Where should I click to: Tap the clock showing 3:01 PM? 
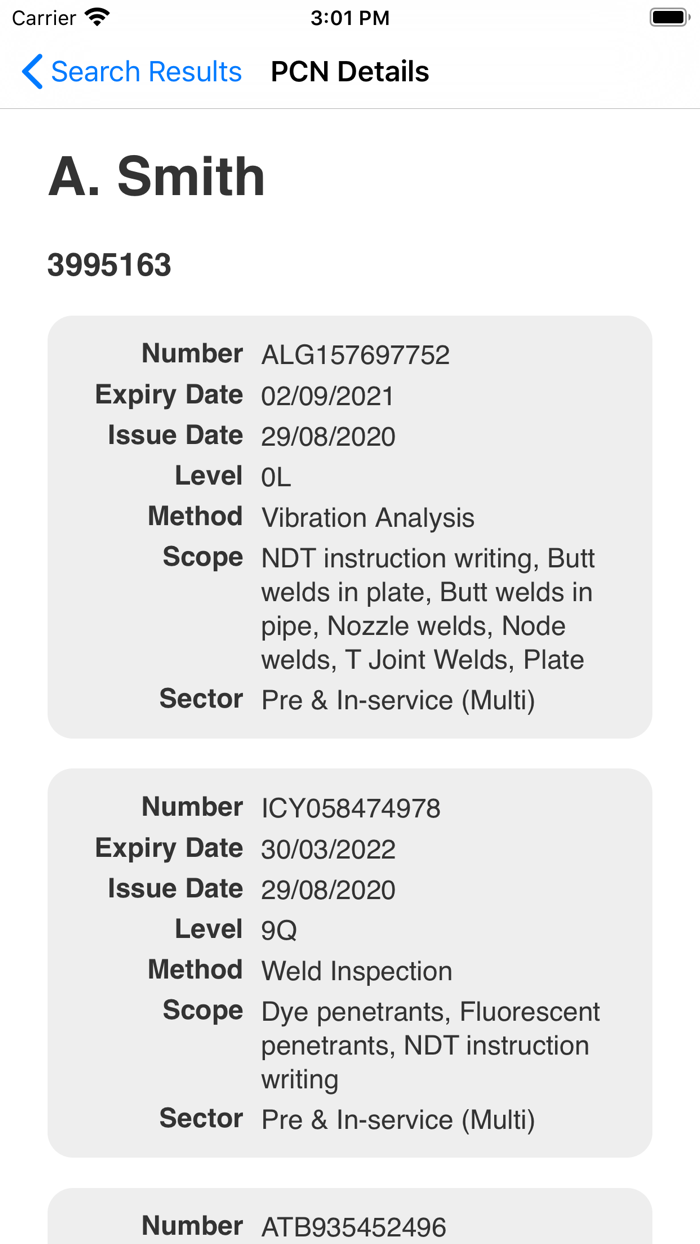pos(349,17)
